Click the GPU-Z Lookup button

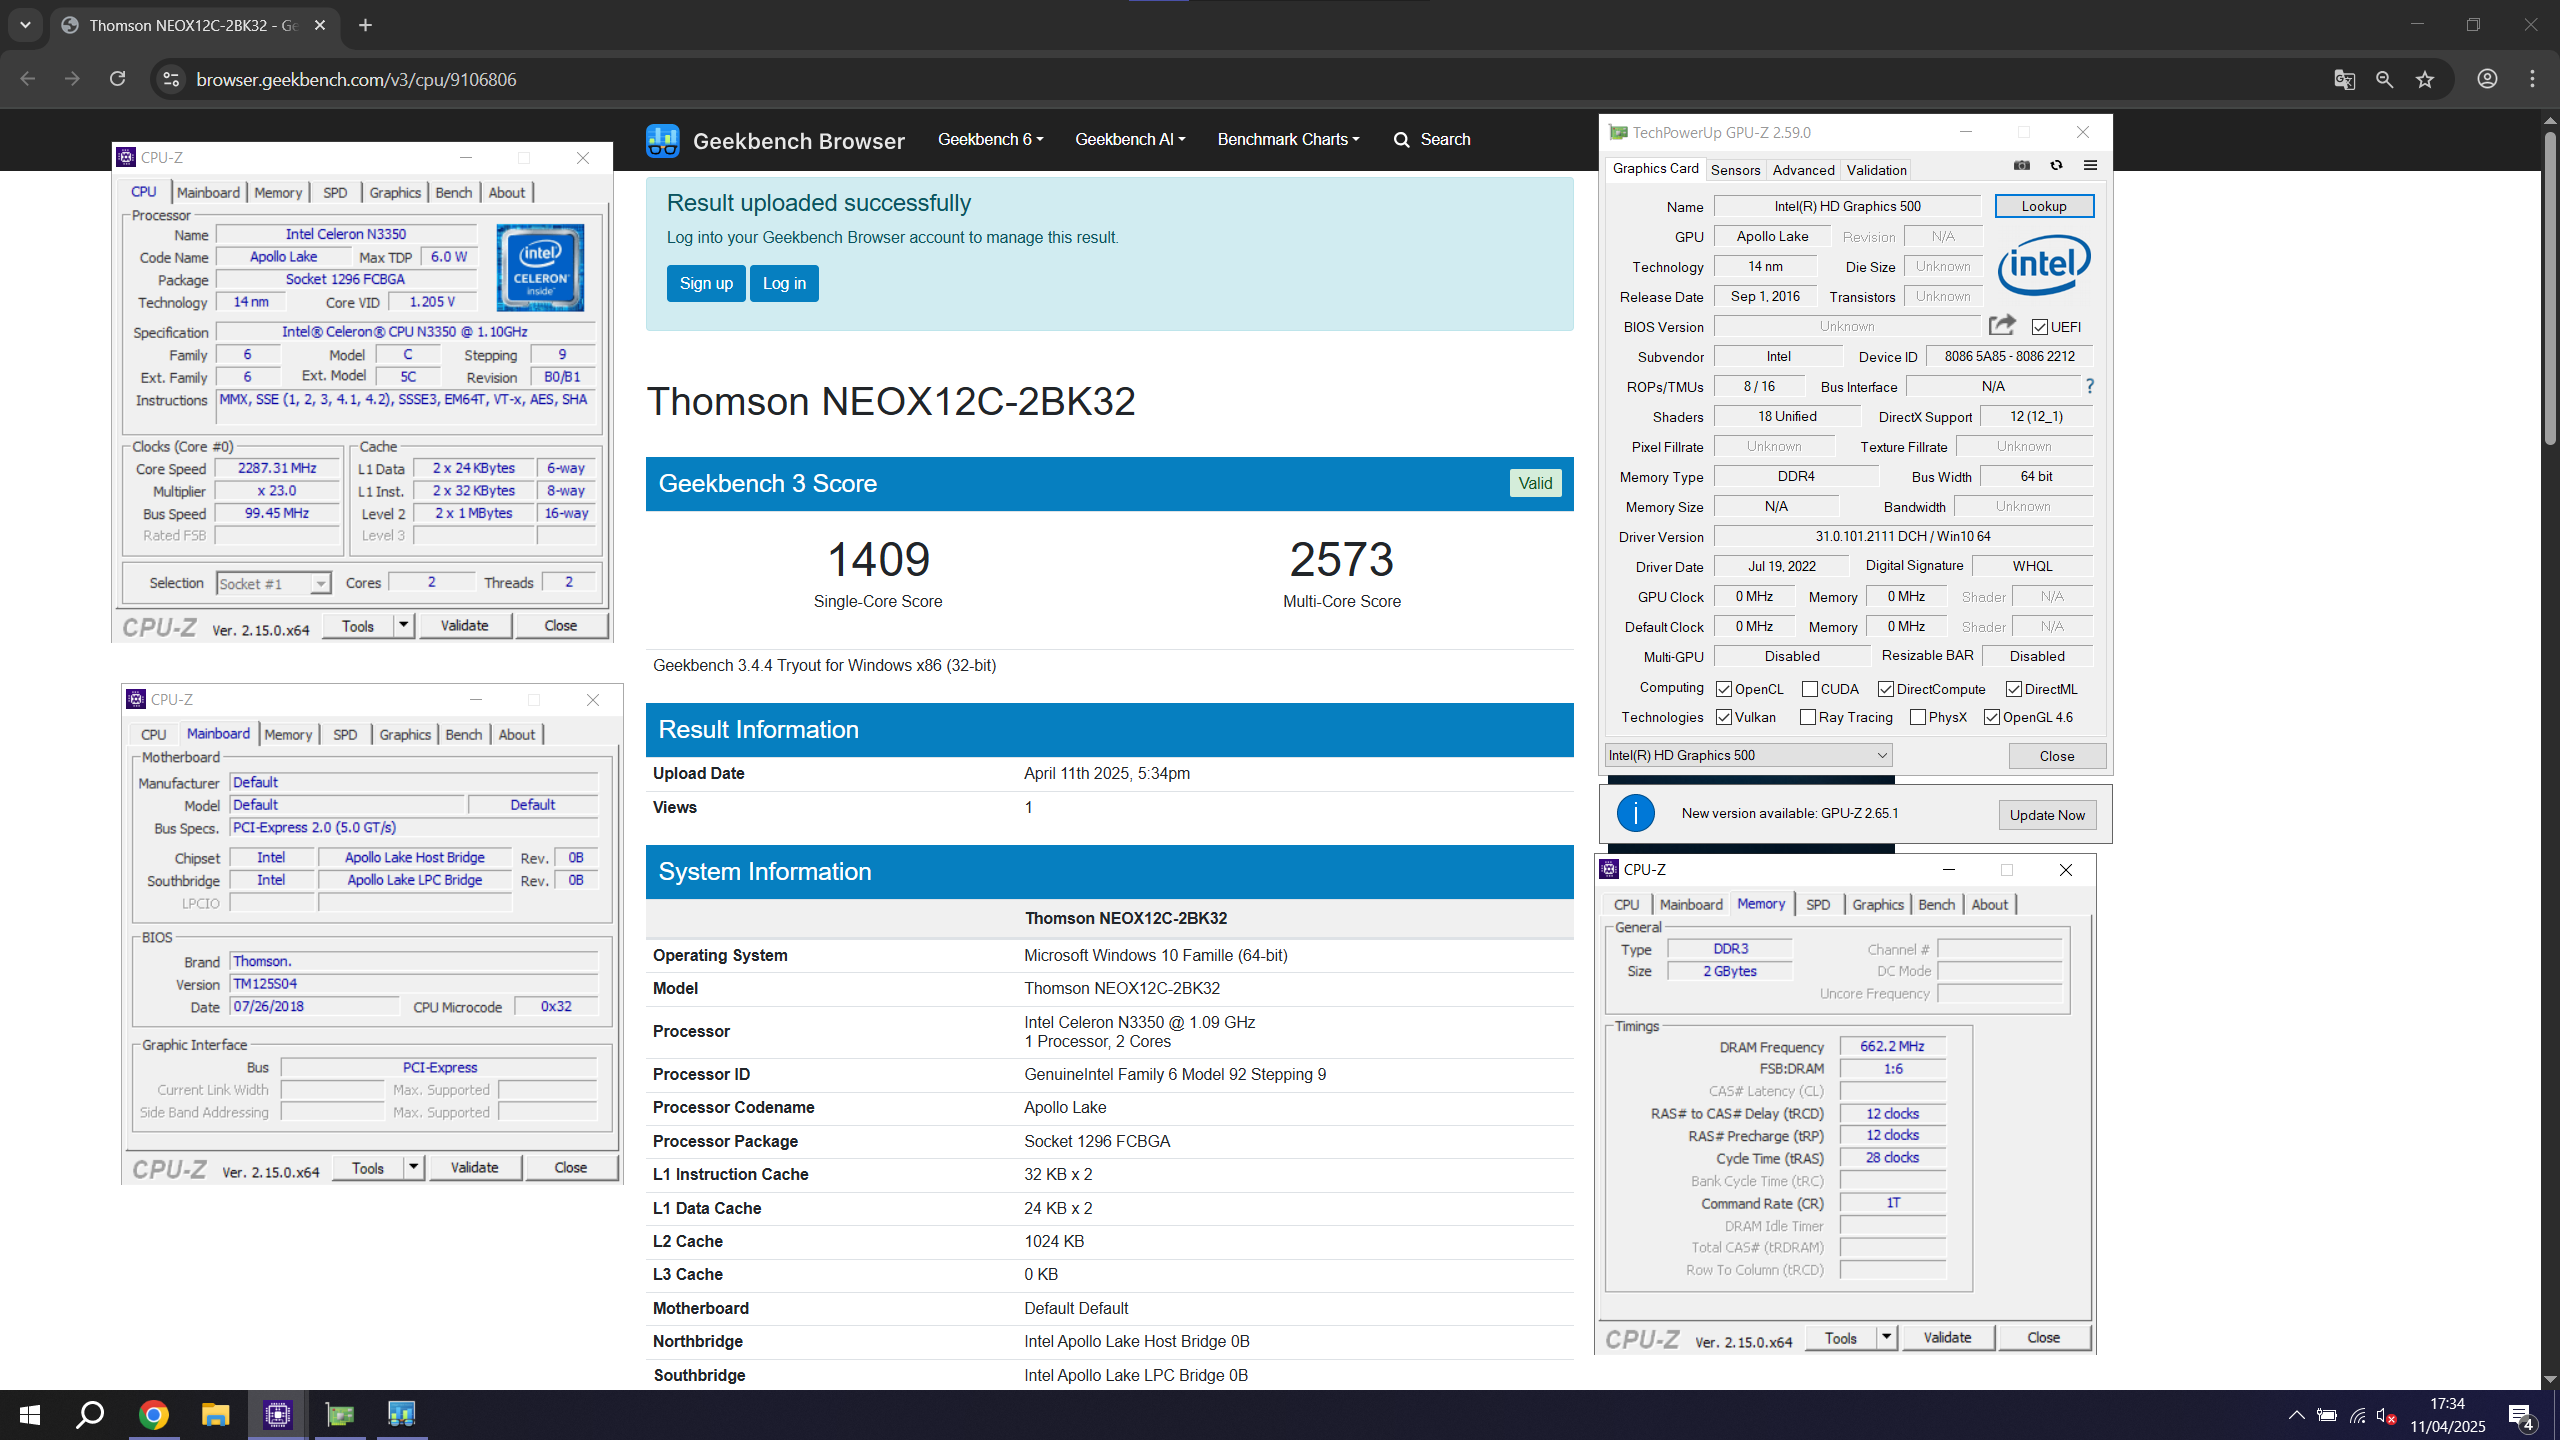pyautogui.click(x=2044, y=206)
